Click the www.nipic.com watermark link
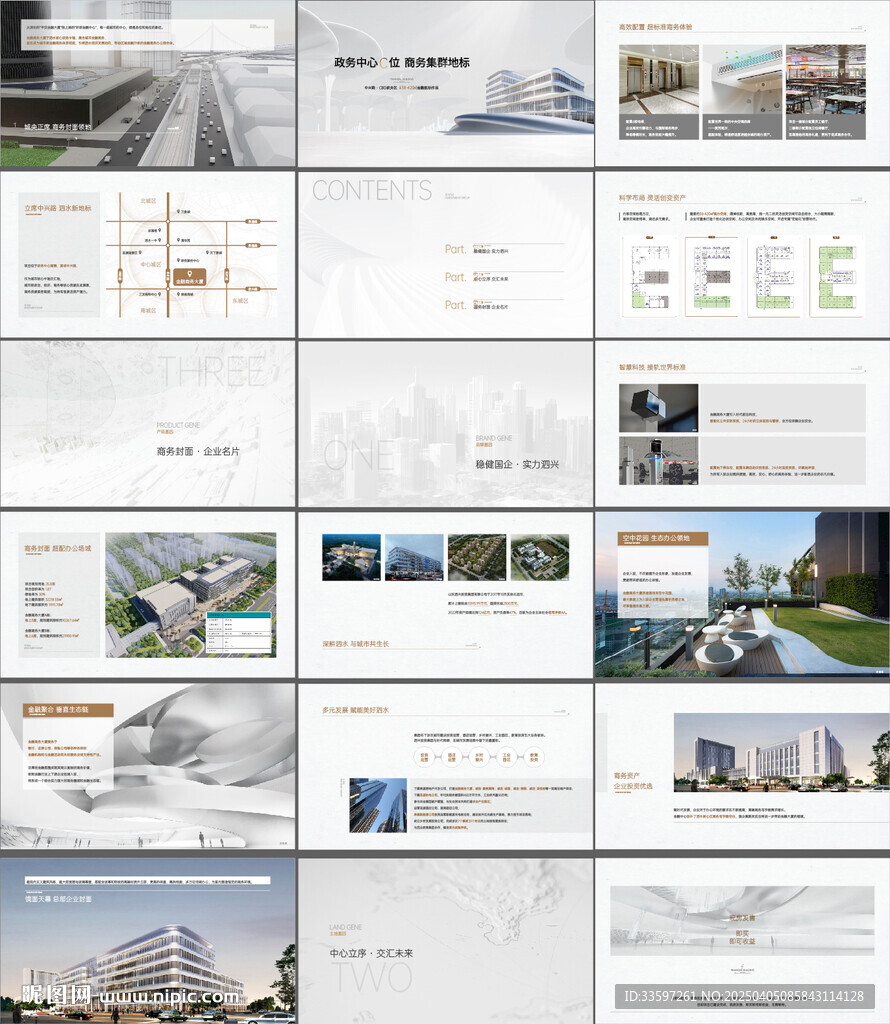890x1024 pixels. (169, 997)
